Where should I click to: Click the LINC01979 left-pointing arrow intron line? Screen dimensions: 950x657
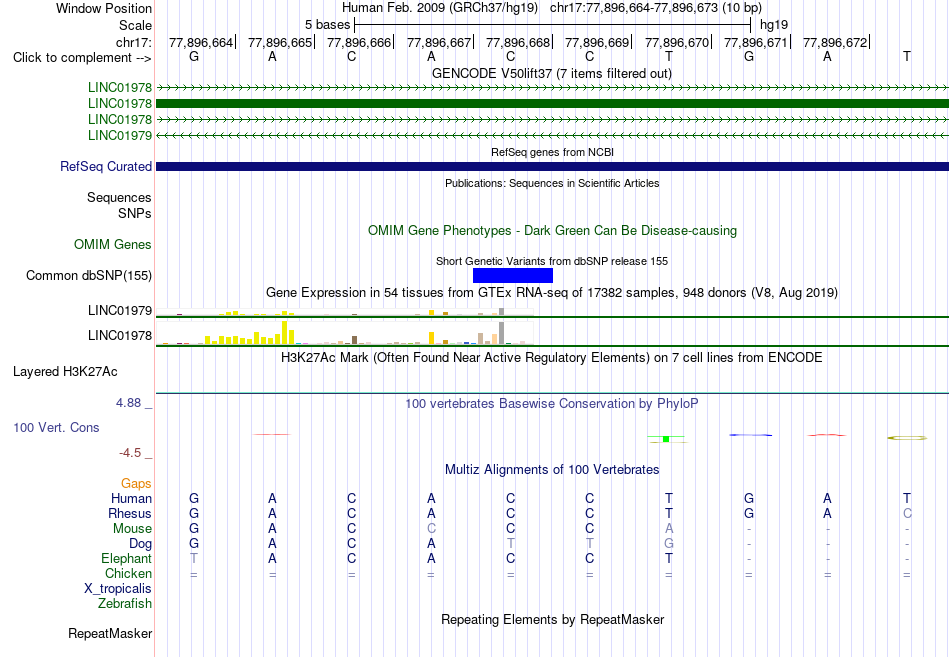553,135
